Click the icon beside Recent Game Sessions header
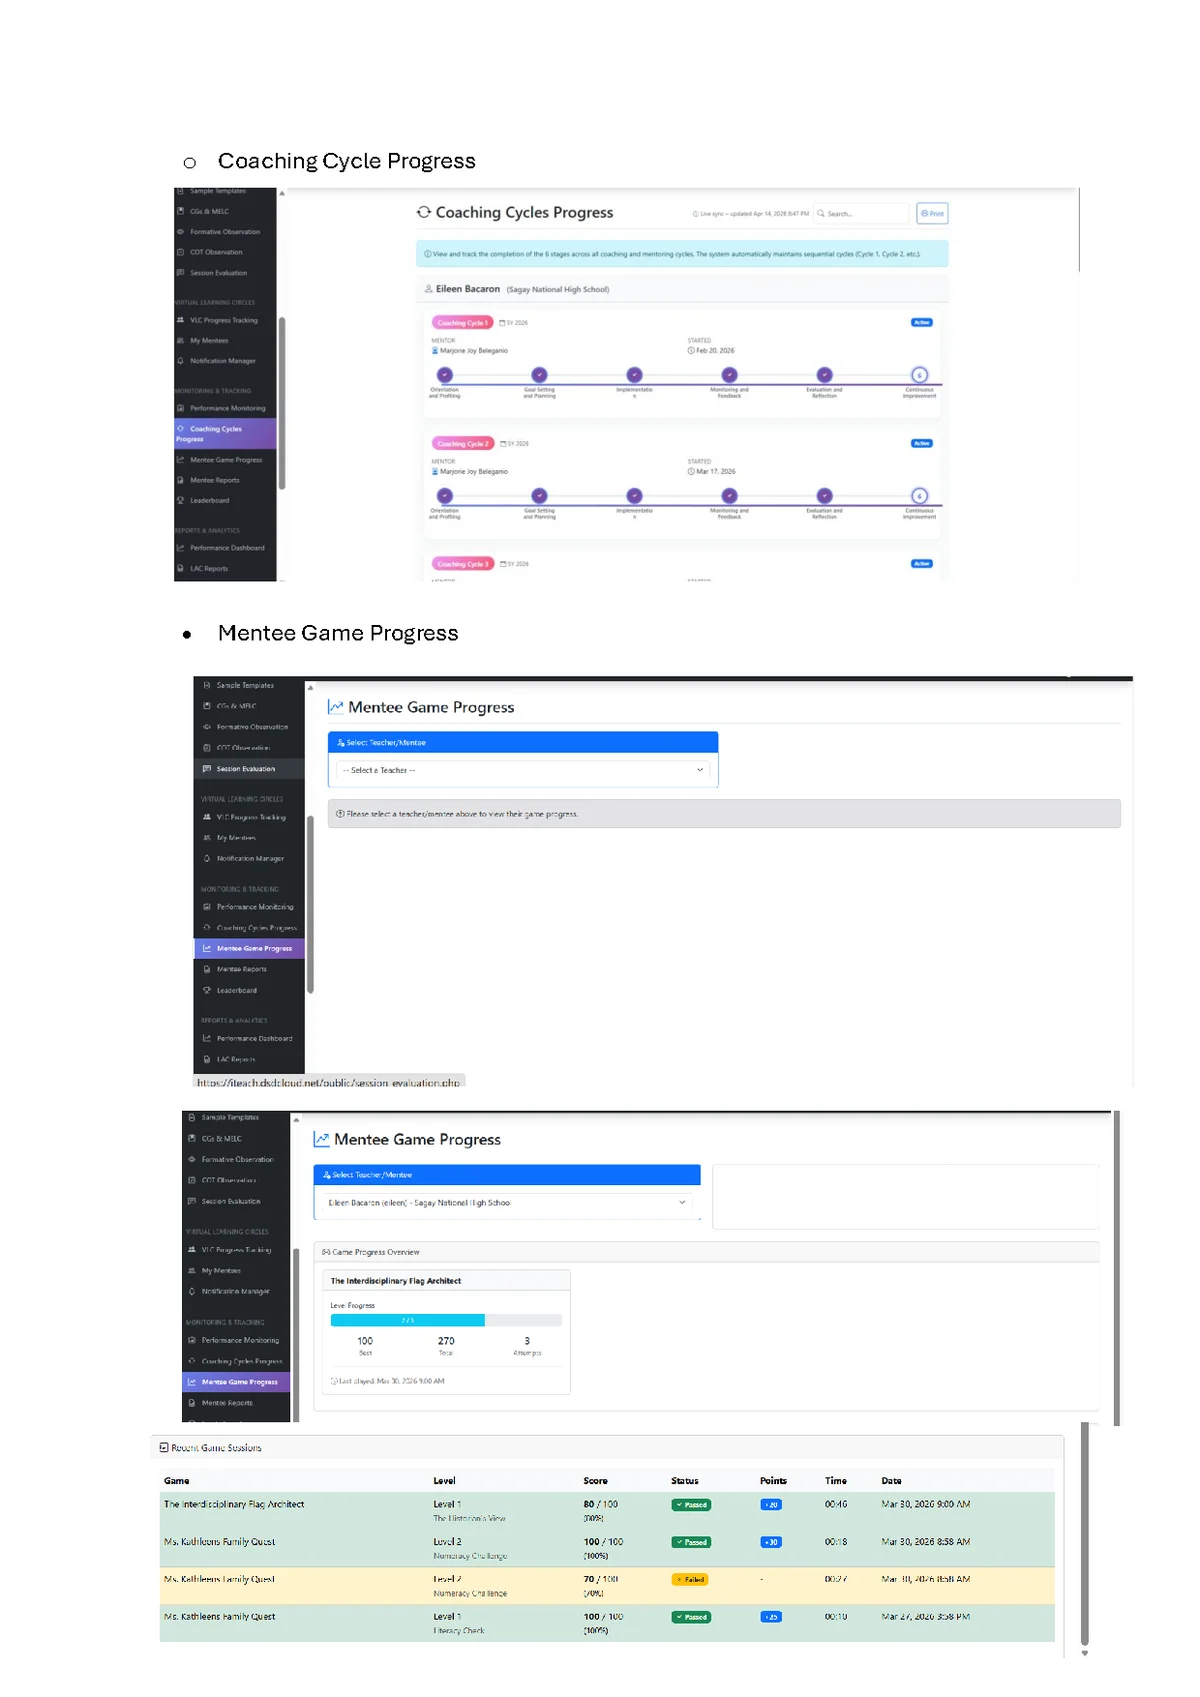The image size is (1200, 1697). point(164,1447)
